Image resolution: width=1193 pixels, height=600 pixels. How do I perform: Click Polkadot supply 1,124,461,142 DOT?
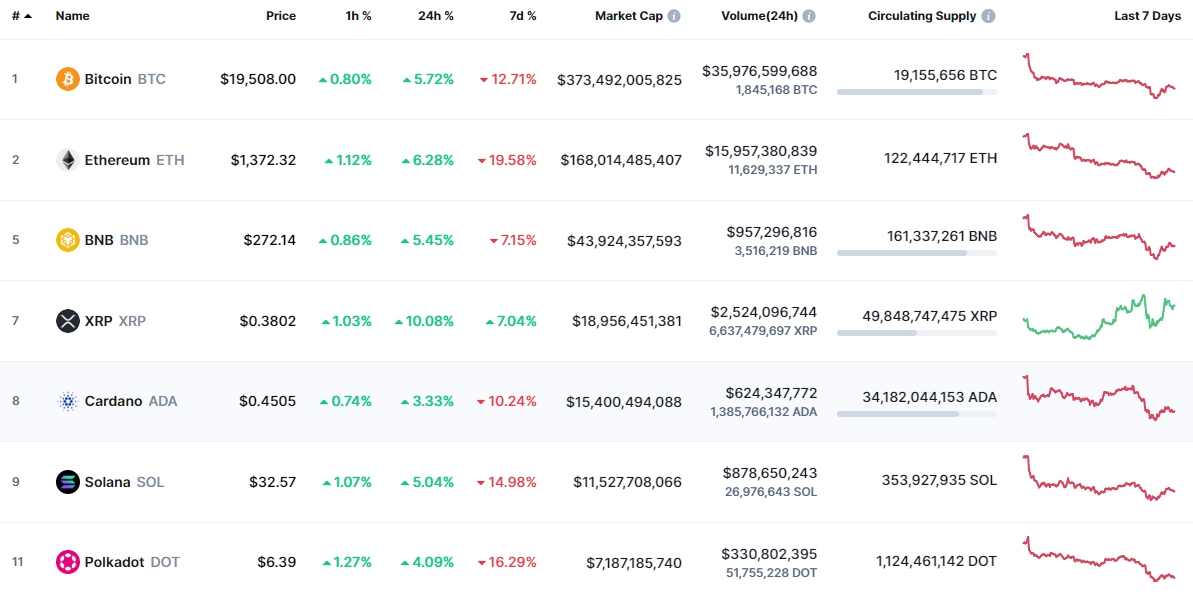(936, 561)
